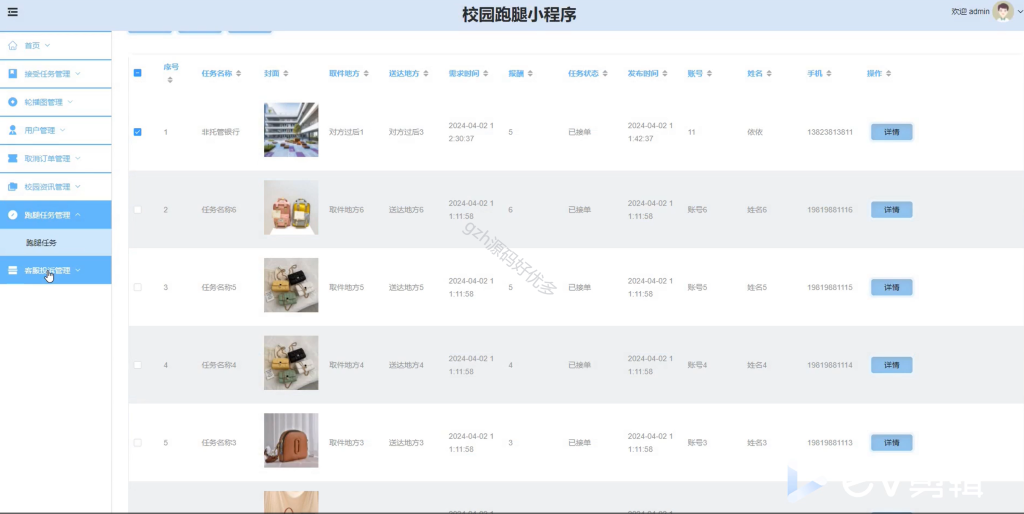This screenshot has height=514, width=1024.
Task: Open the 首页 menu item
Action: [x=56, y=46]
